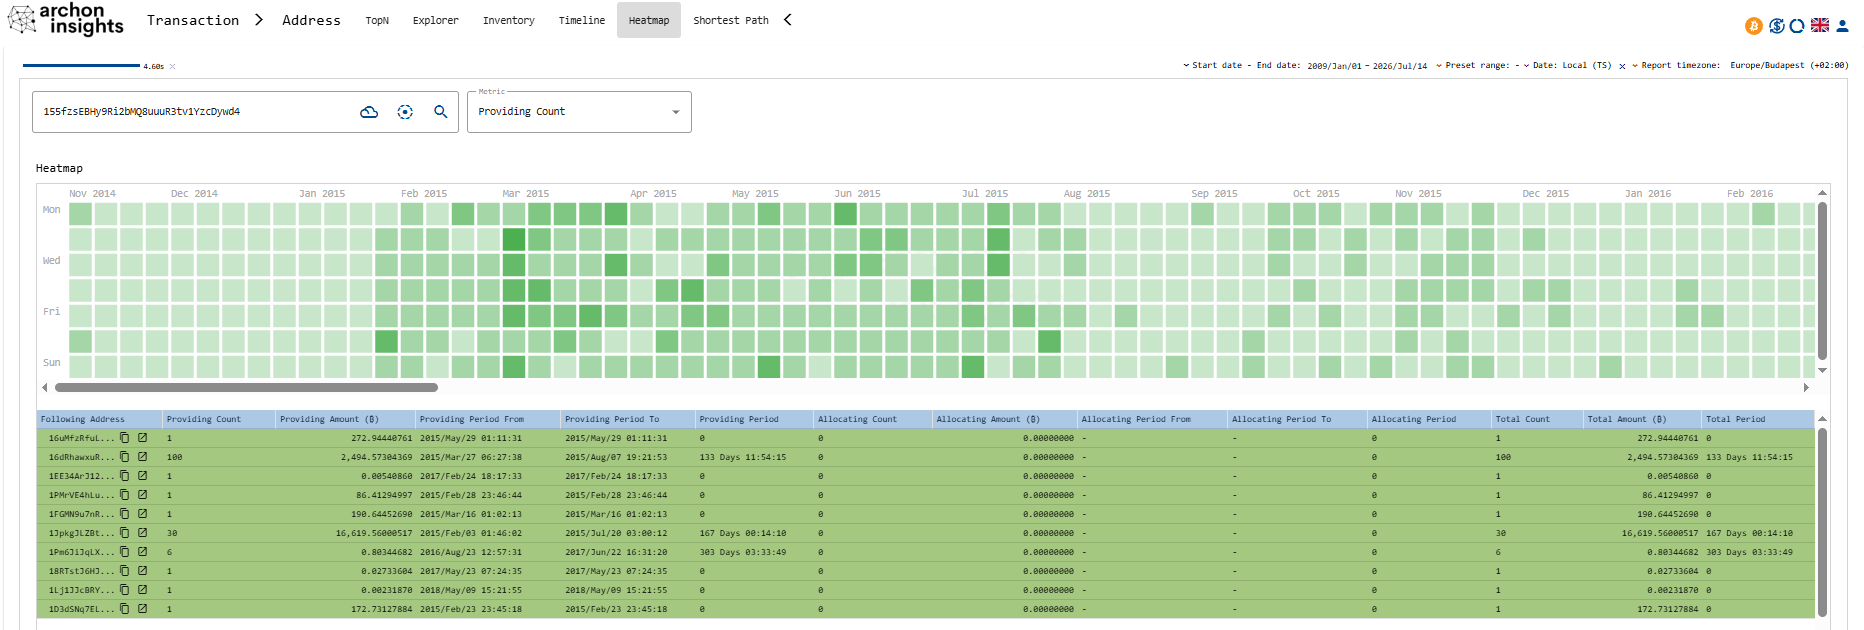Viewport: 1864px width, 630px height.
Task: Click the dollar exchange icon
Action: click(x=1776, y=26)
